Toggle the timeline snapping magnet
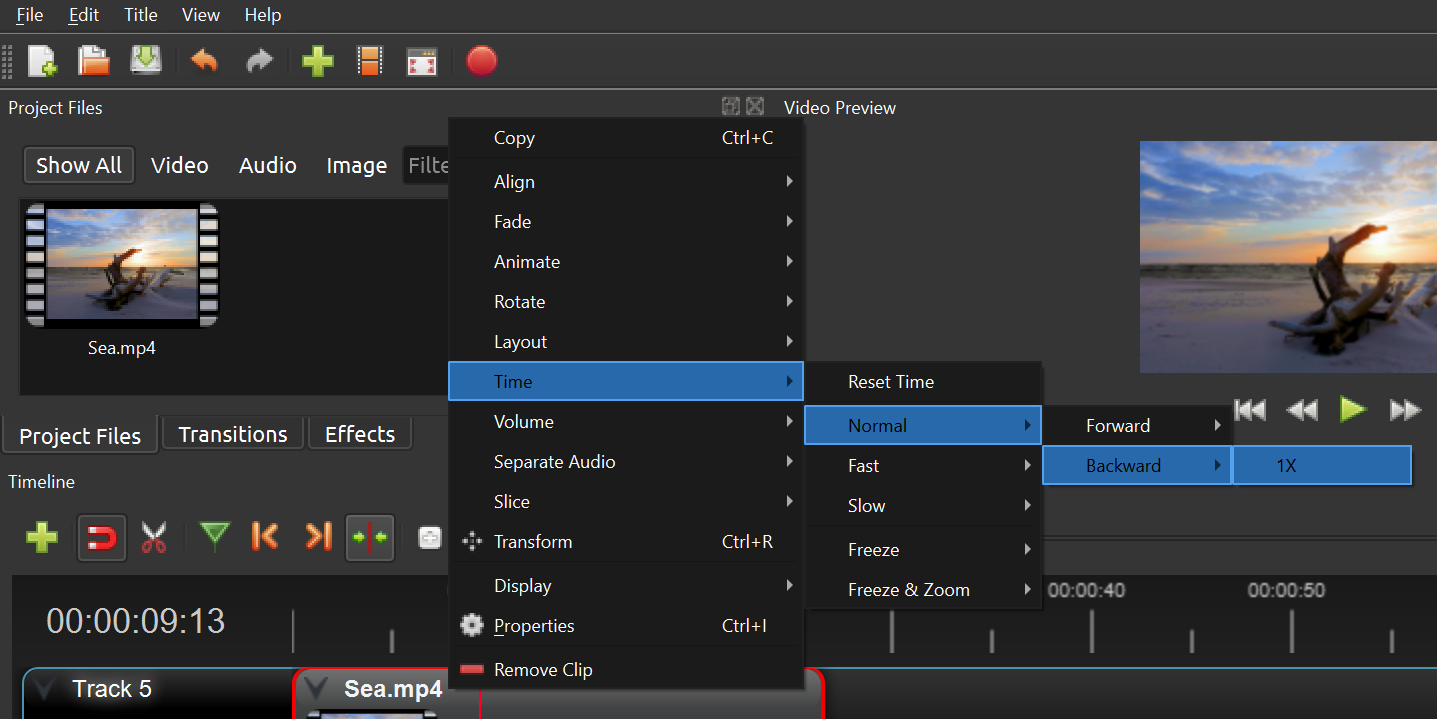The width and height of the screenshot is (1437, 719). (x=101, y=538)
